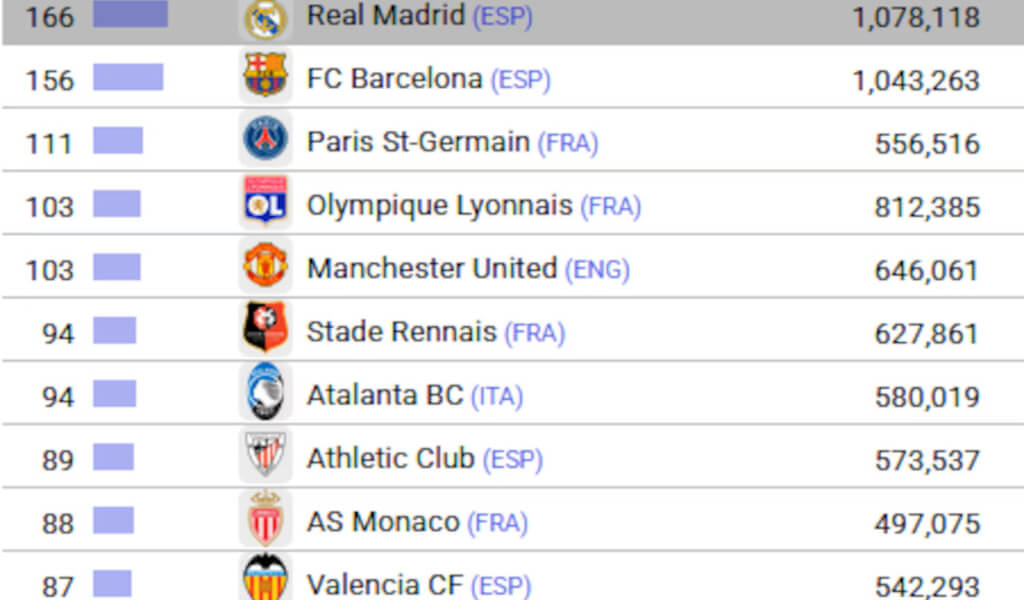Click the purple bar next to 166
This screenshot has width=1024, height=600.
131,14
